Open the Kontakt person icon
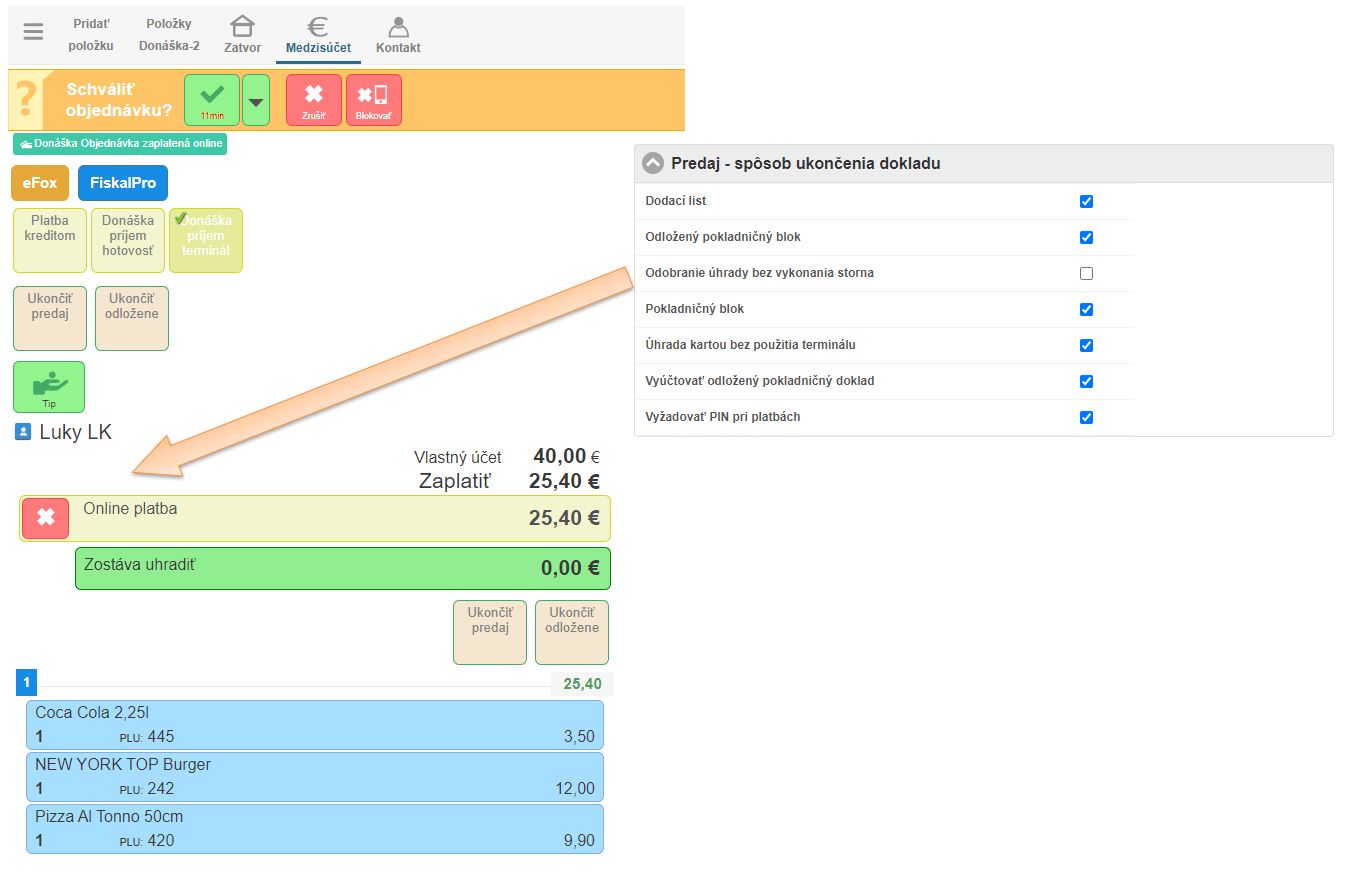 398,34
